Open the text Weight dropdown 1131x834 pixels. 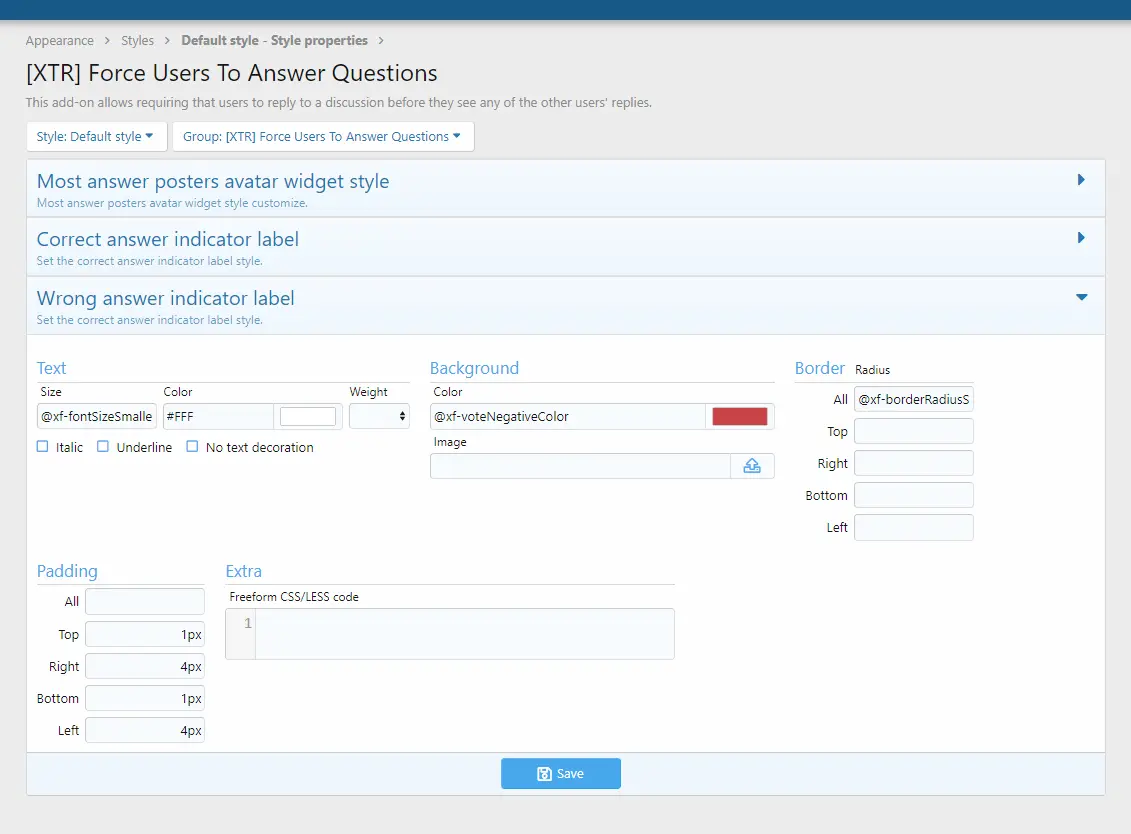click(x=379, y=416)
